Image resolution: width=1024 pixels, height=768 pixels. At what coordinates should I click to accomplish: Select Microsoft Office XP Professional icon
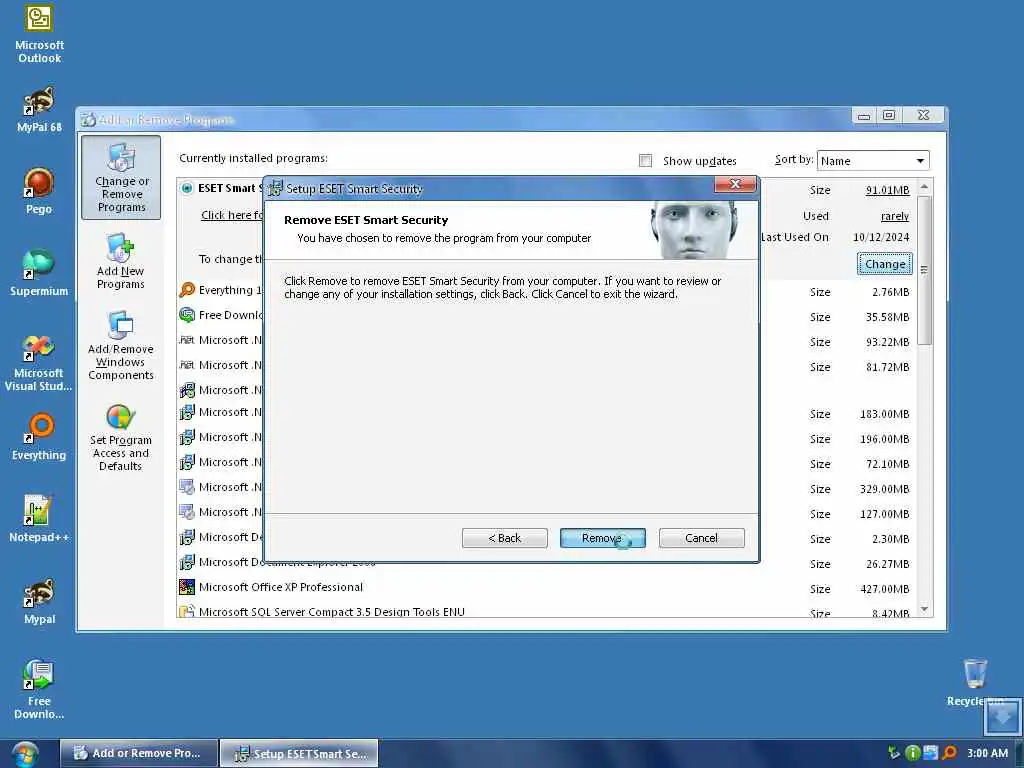187,587
